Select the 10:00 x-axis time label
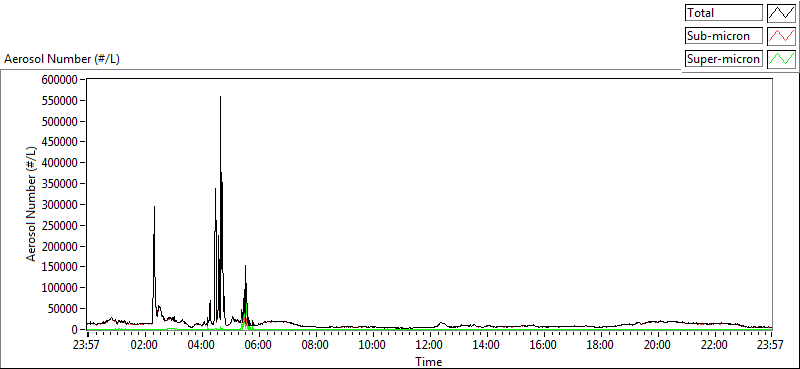Screen dimensions: 800x369 point(372,345)
